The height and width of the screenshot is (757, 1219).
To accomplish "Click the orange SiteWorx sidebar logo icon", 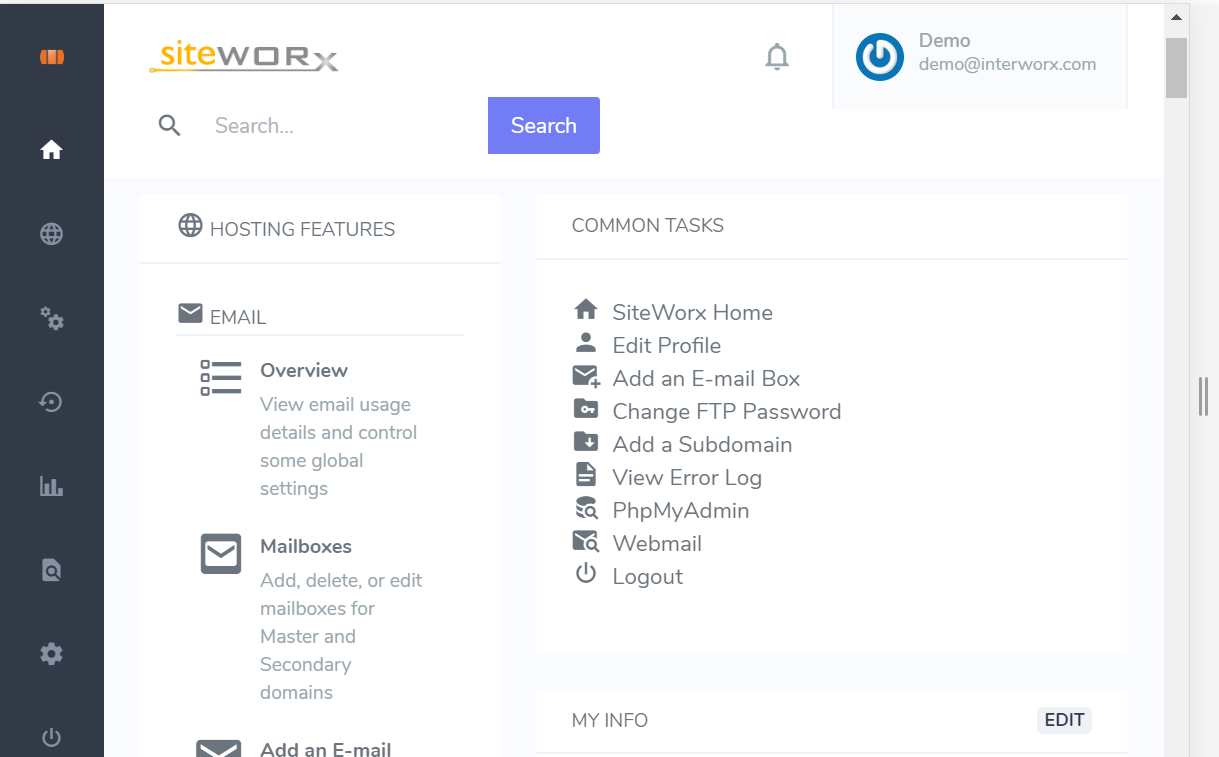I will [x=52, y=57].
